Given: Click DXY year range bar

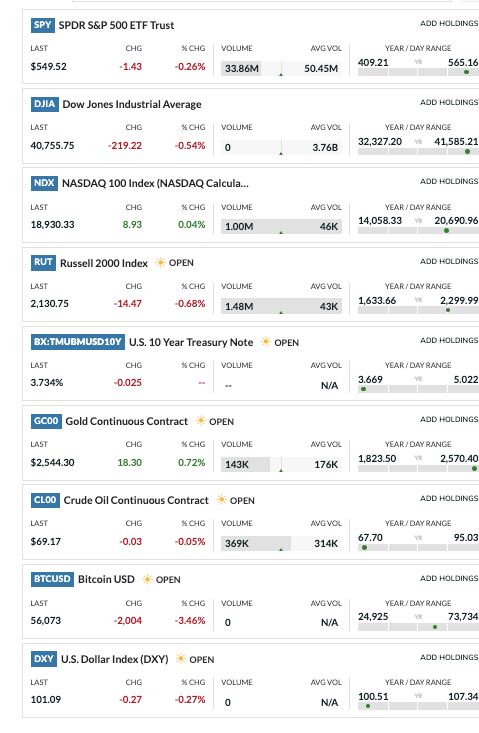Looking at the screenshot, I should click(418, 706).
